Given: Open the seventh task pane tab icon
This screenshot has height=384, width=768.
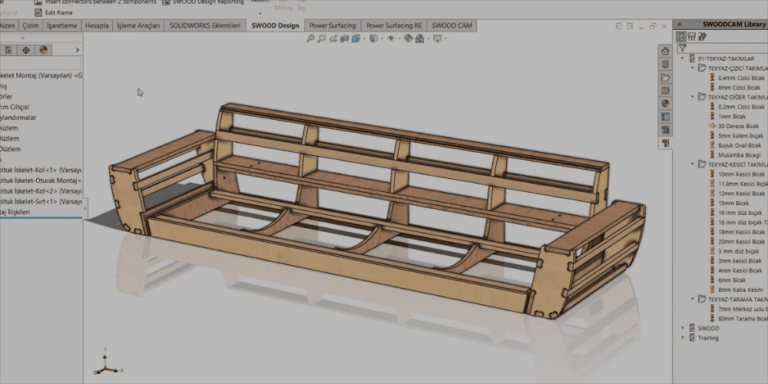Looking at the screenshot, I should pos(665,130).
